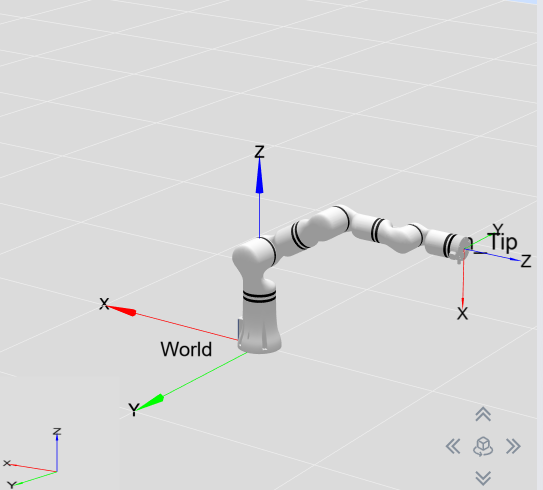The image size is (543, 490).
Task: Rotate view right with double-chevron right arrow
Action: [513, 446]
